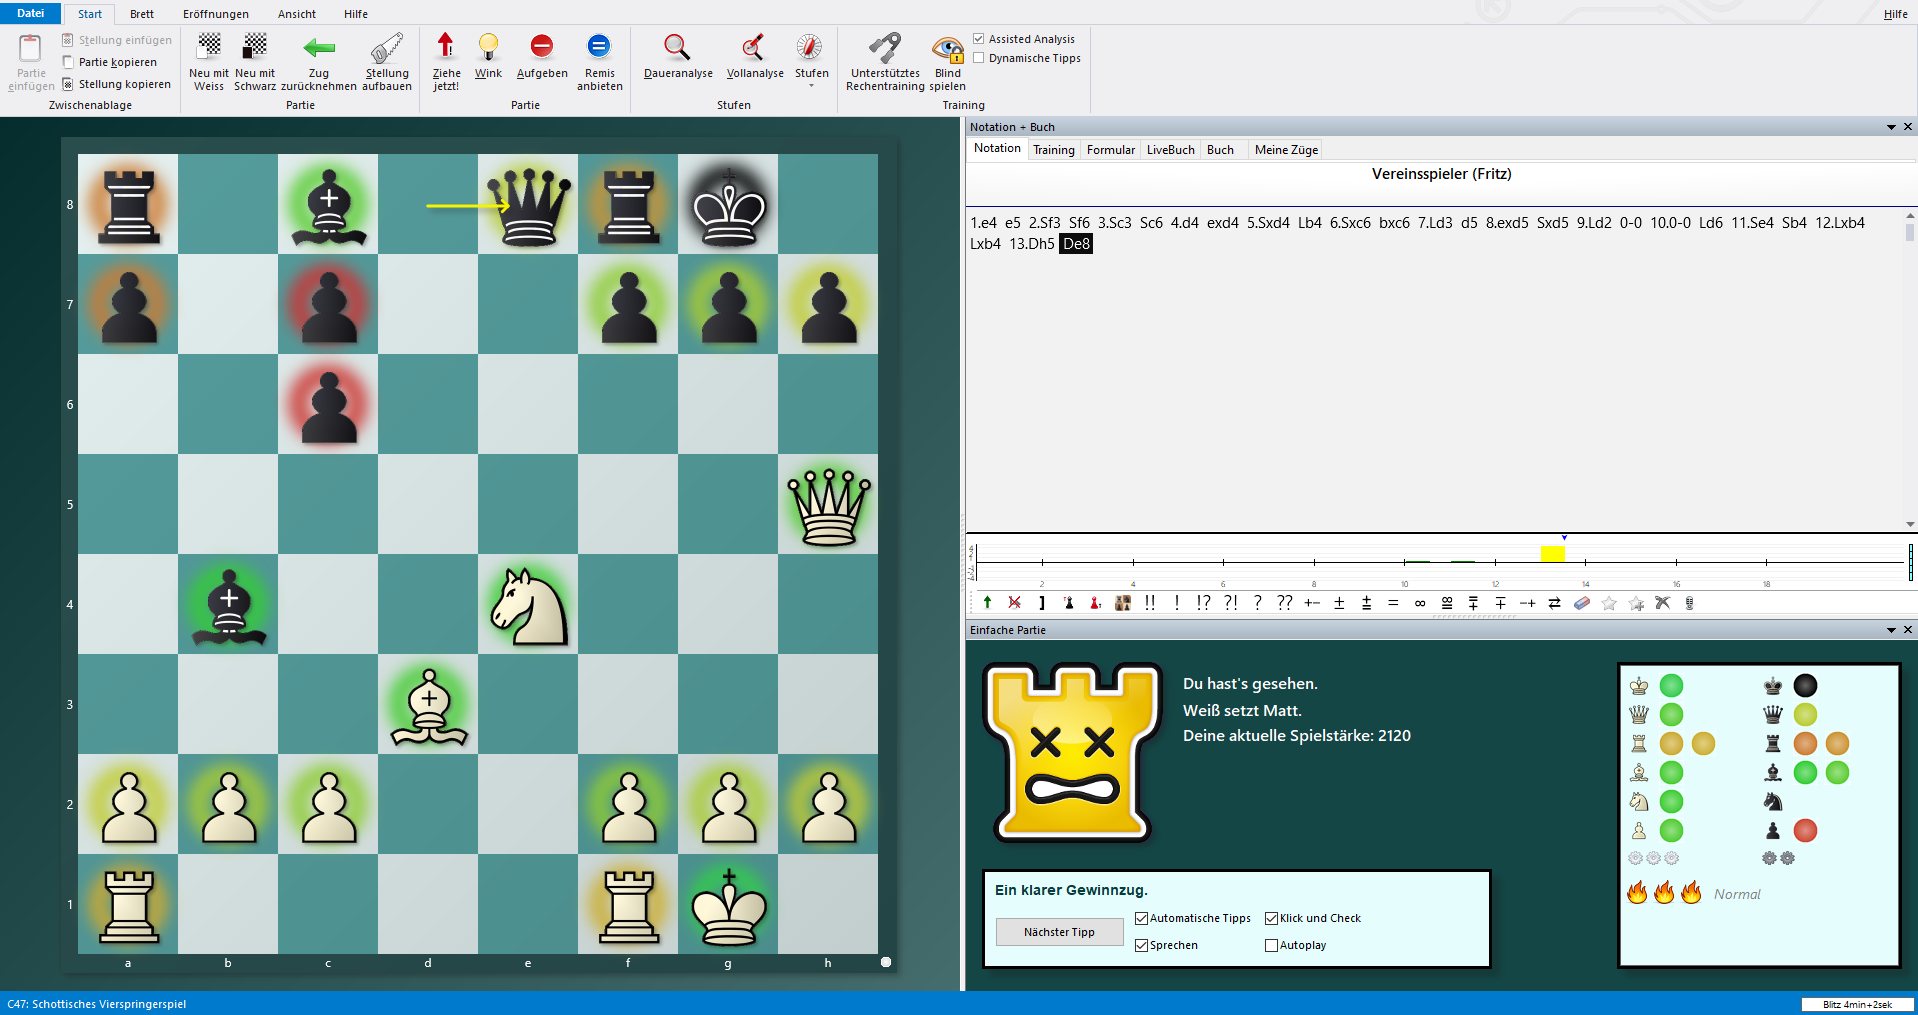Start Blind spielen mode
The height and width of the screenshot is (1015, 1918).
tap(947, 61)
